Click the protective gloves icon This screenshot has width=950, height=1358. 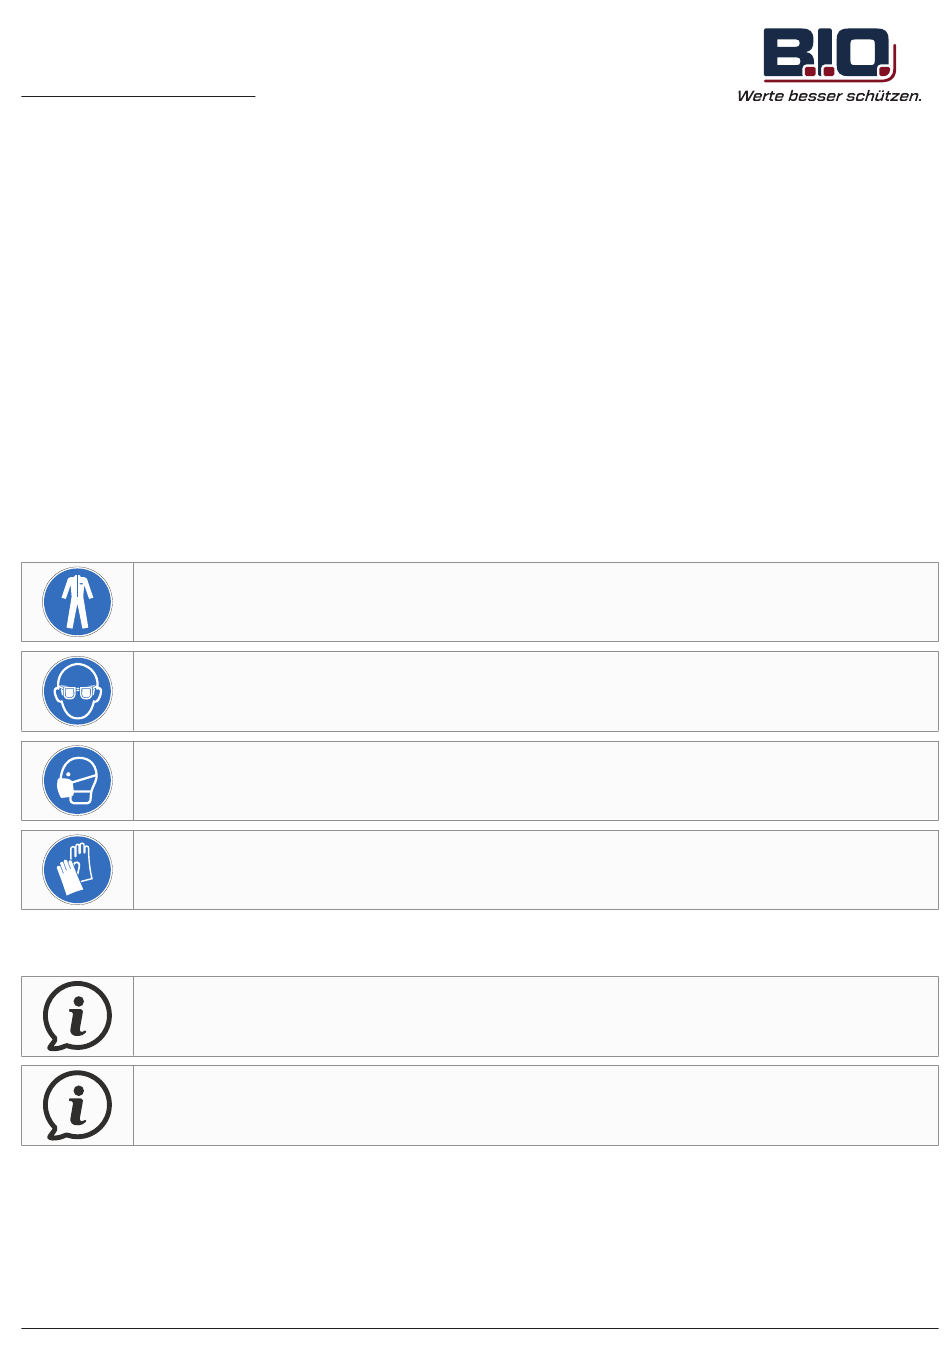(77, 870)
